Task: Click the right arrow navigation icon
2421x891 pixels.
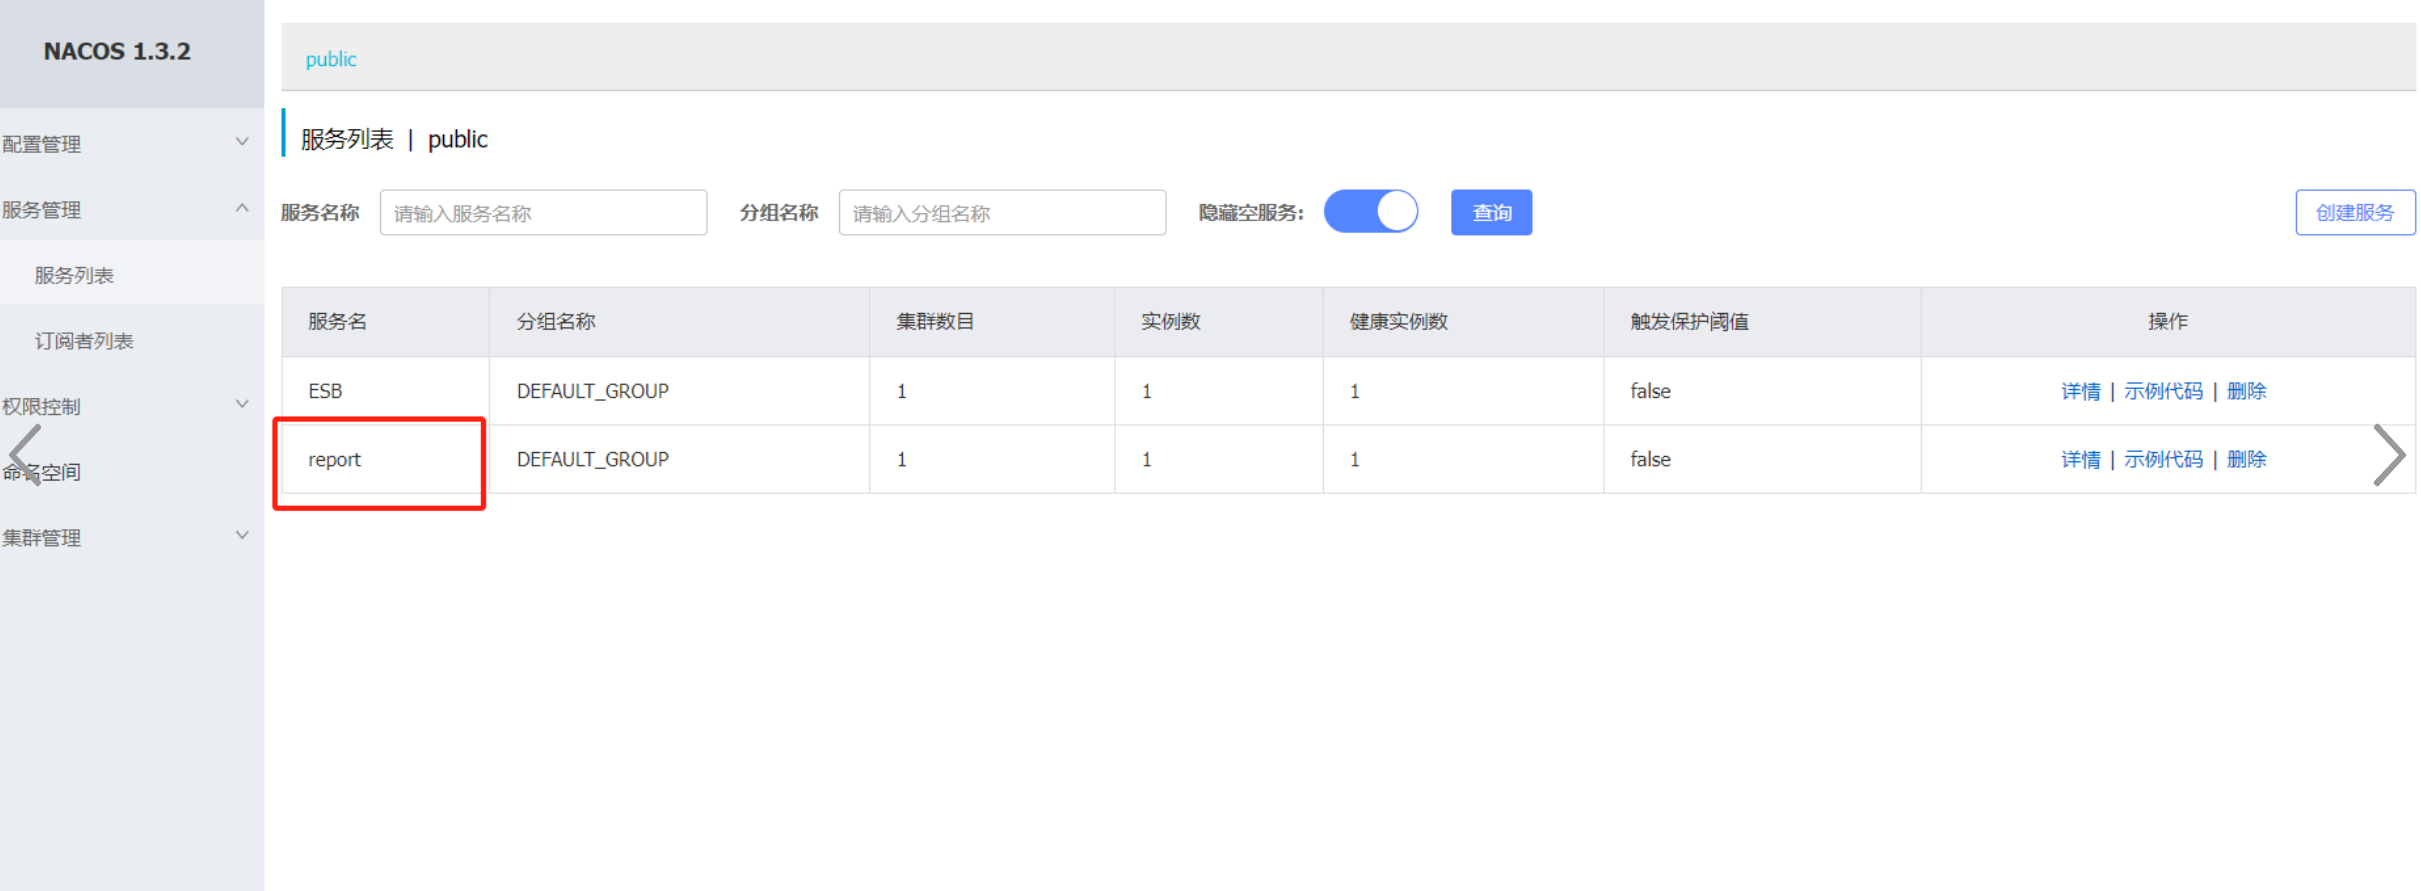Action: pyautogui.click(x=2388, y=456)
